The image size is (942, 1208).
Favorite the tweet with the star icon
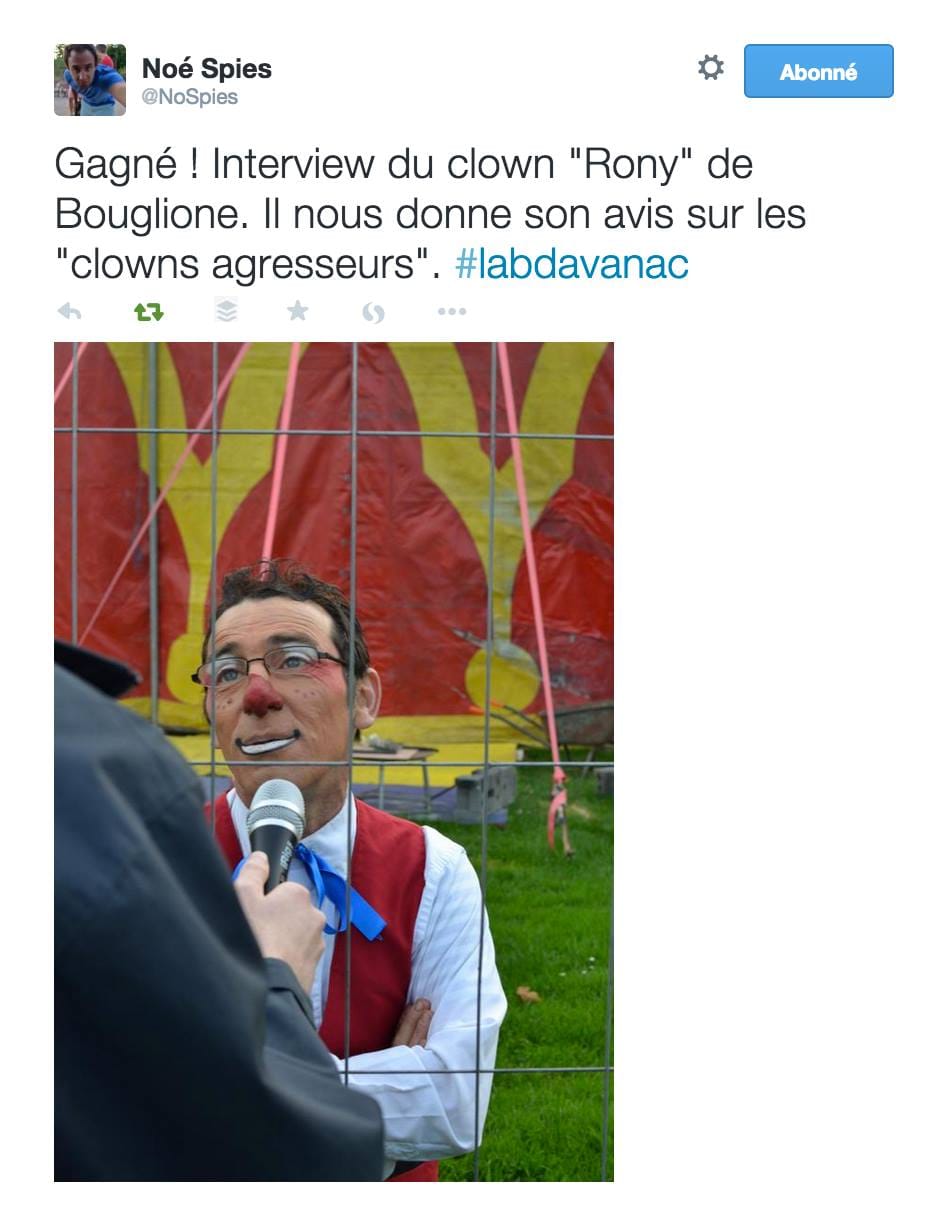(297, 311)
